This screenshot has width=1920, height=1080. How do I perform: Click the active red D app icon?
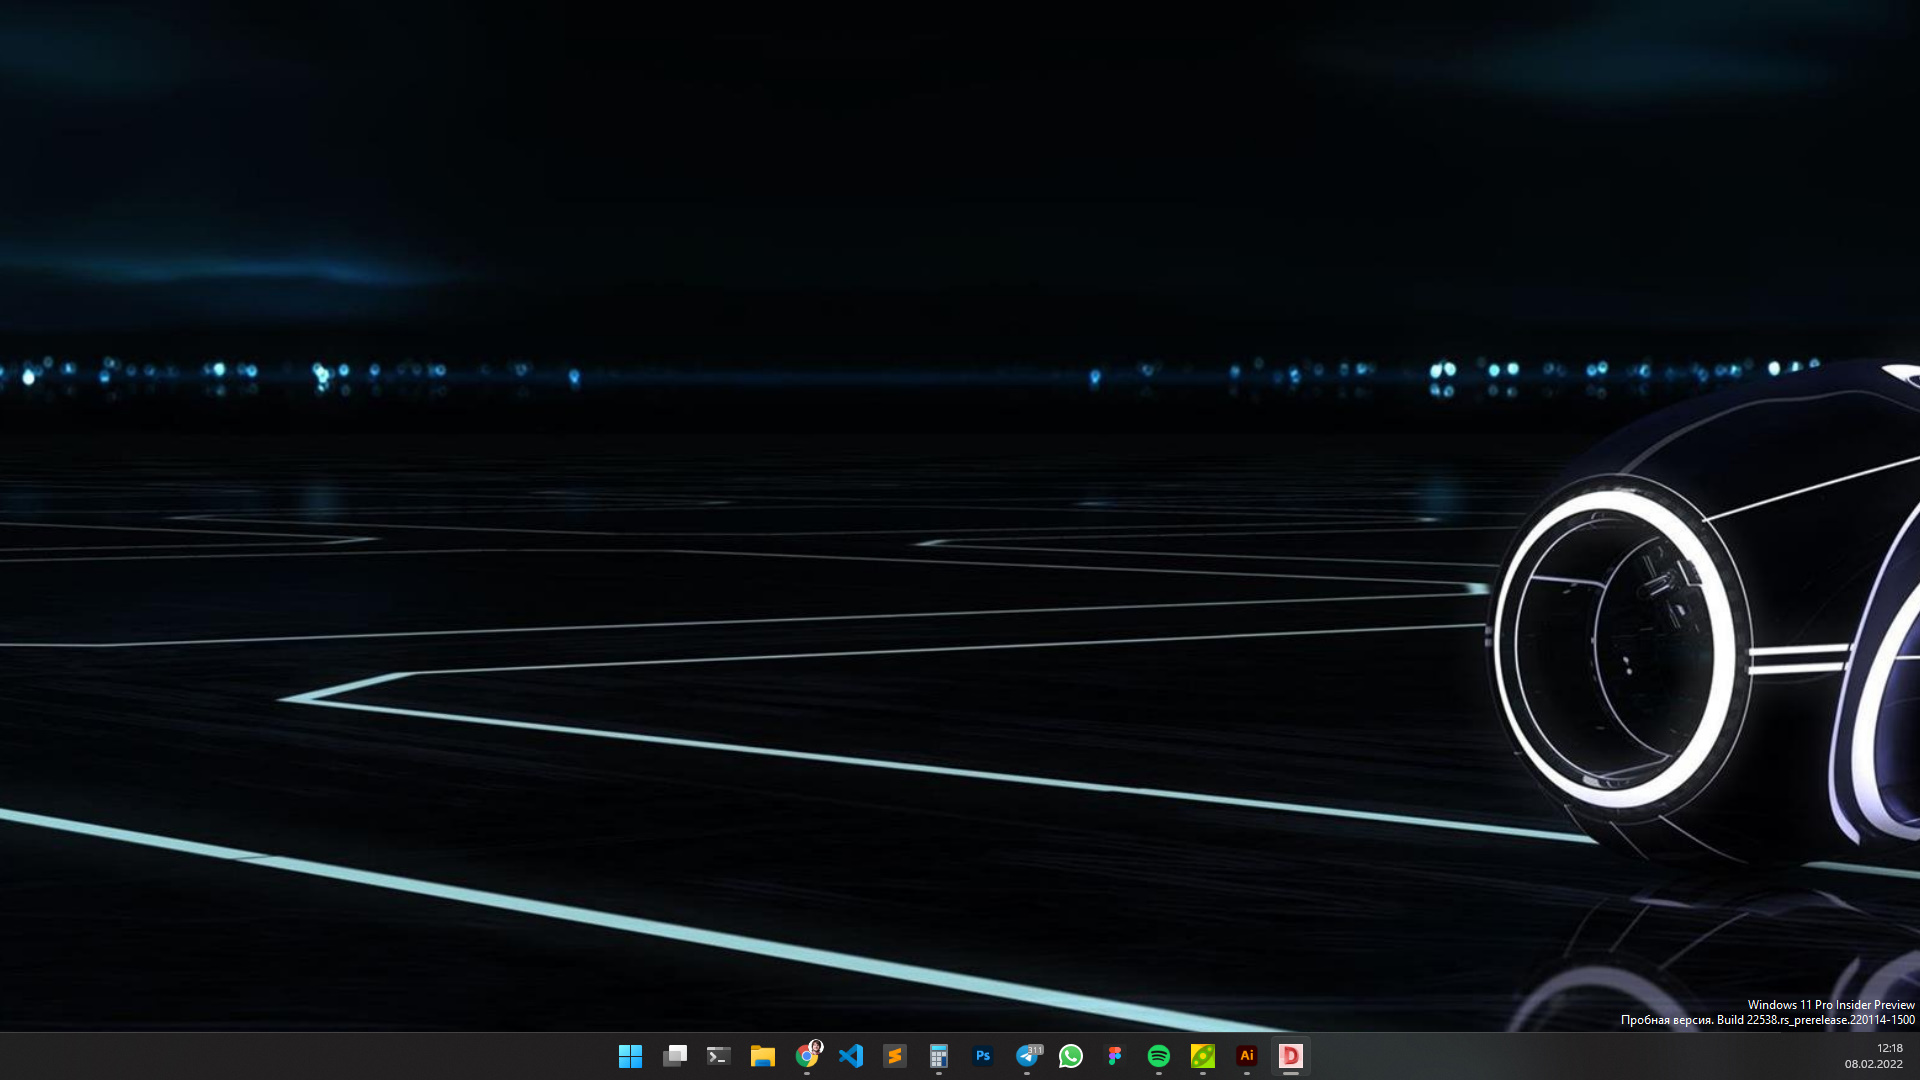click(x=1291, y=1056)
